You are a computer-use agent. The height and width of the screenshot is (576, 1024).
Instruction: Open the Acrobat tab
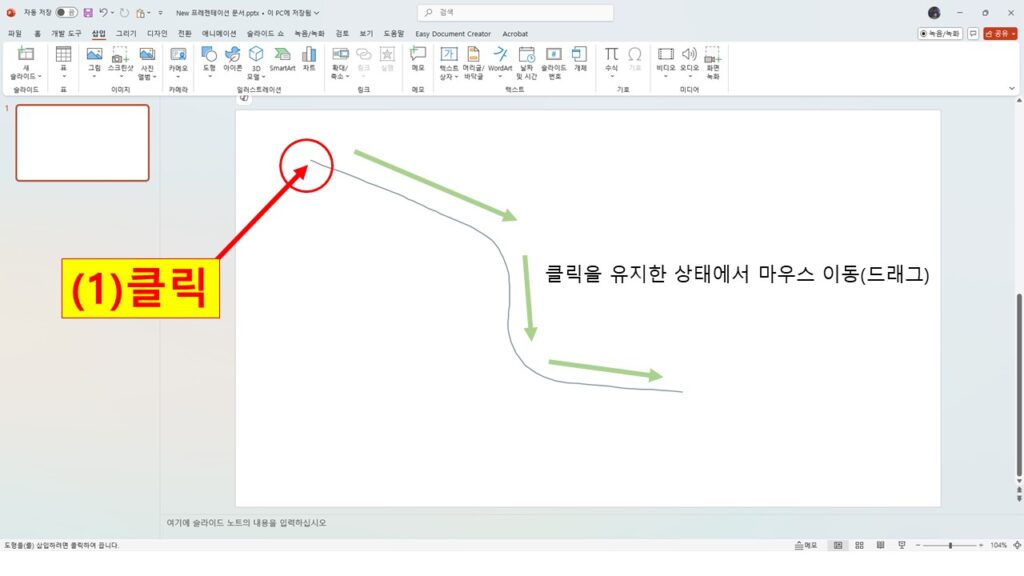515,33
